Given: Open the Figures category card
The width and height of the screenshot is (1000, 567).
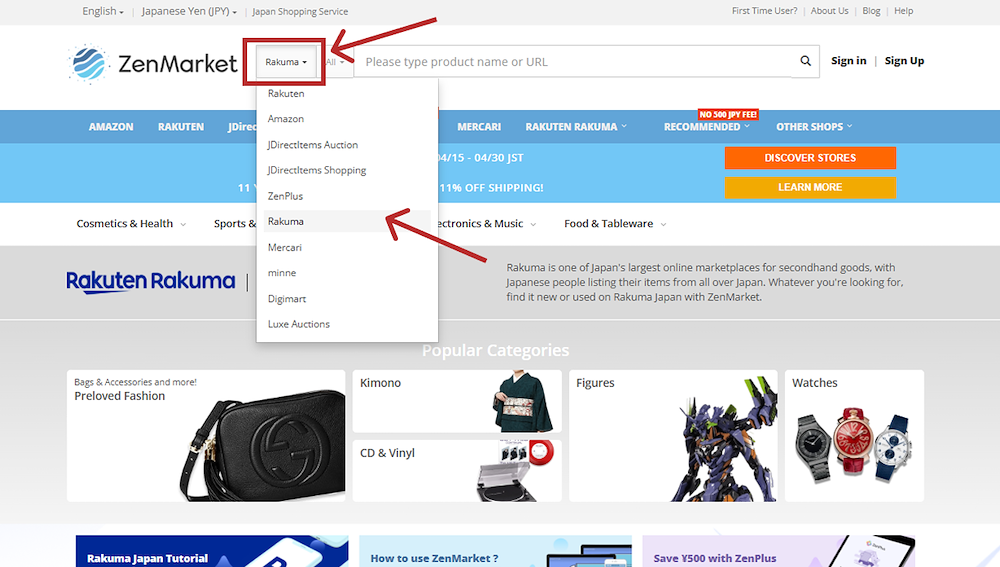Looking at the screenshot, I should [673, 436].
